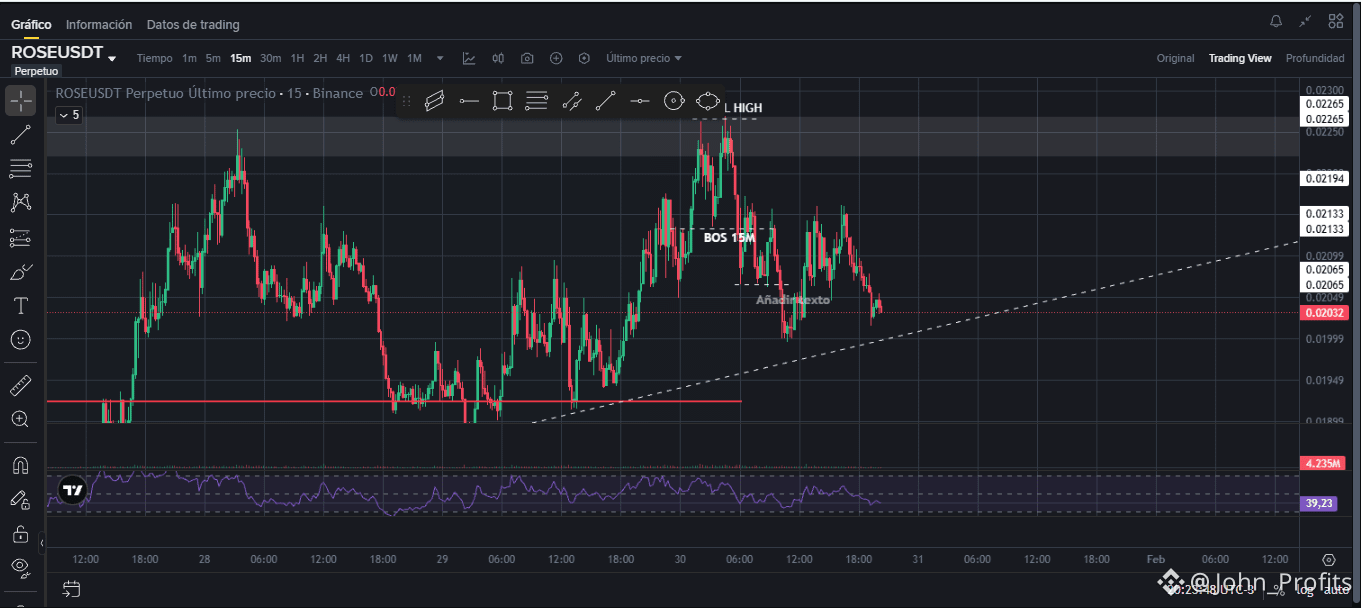
Task: Open the Fibonacci and Gann tools
Action: coord(20,168)
